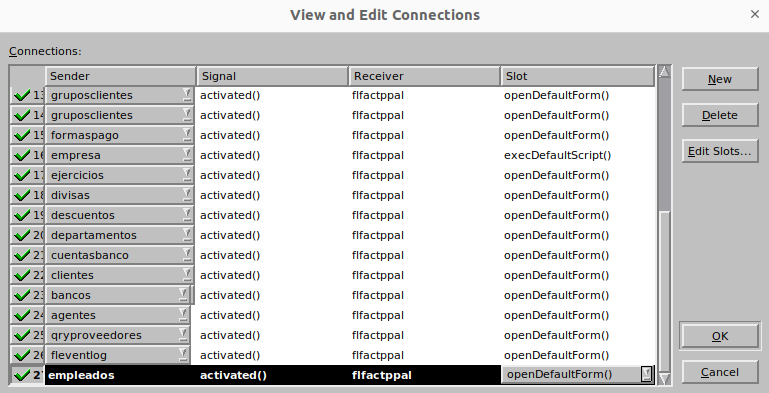Click the green checkmark for row 16 empresa
Viewport: 769px width, 393px height.
tap(22, 156)
